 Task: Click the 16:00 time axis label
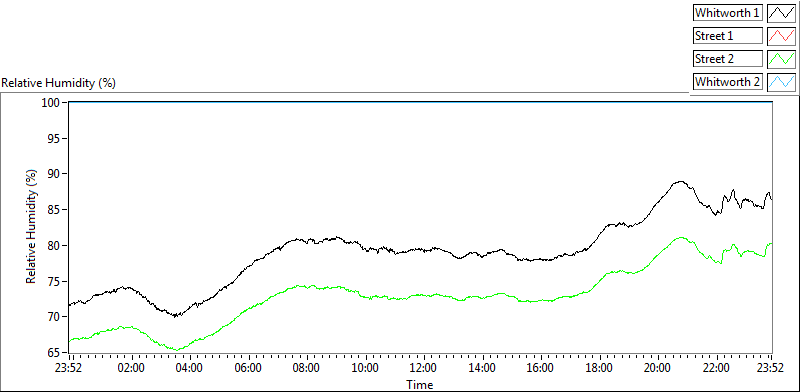[x=541, y=368]
